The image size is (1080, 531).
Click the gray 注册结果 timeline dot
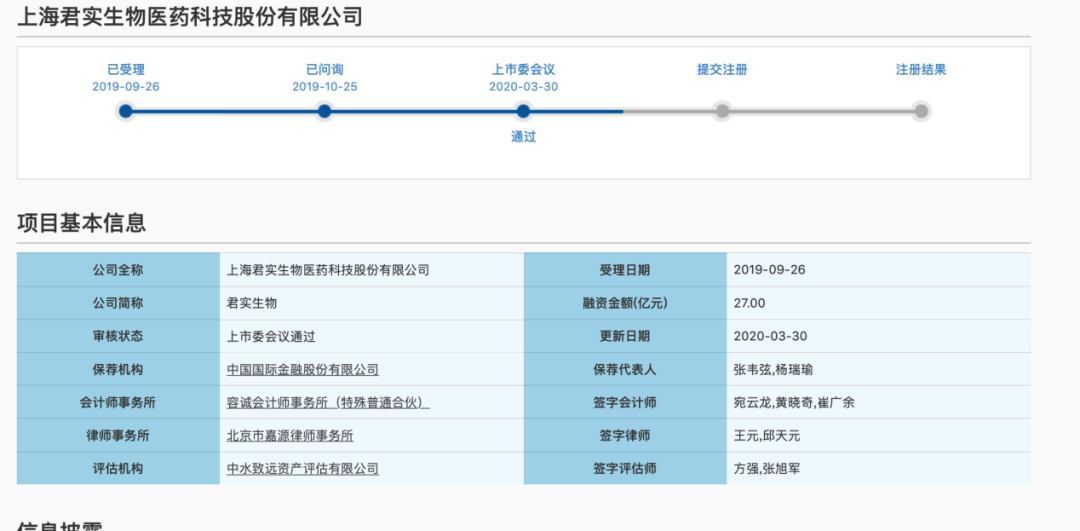[x=921, y=111]
